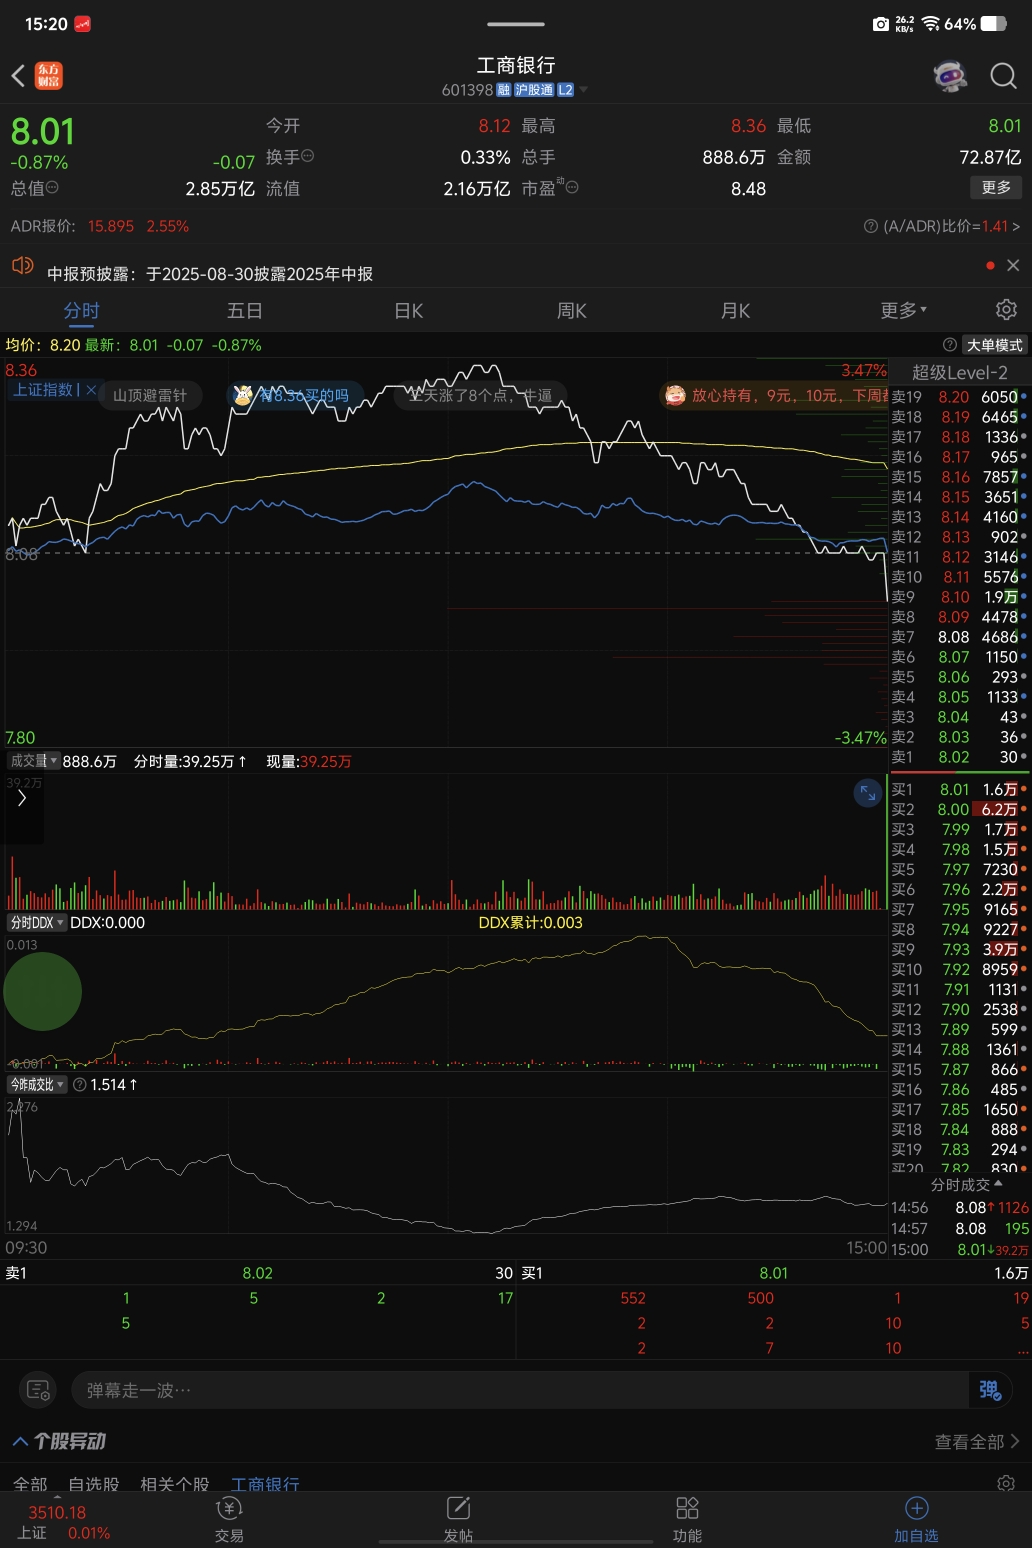Open 个股异动 settings gear
This screenshot has width=1032, height=1548.
[x=1006, y=1482]
